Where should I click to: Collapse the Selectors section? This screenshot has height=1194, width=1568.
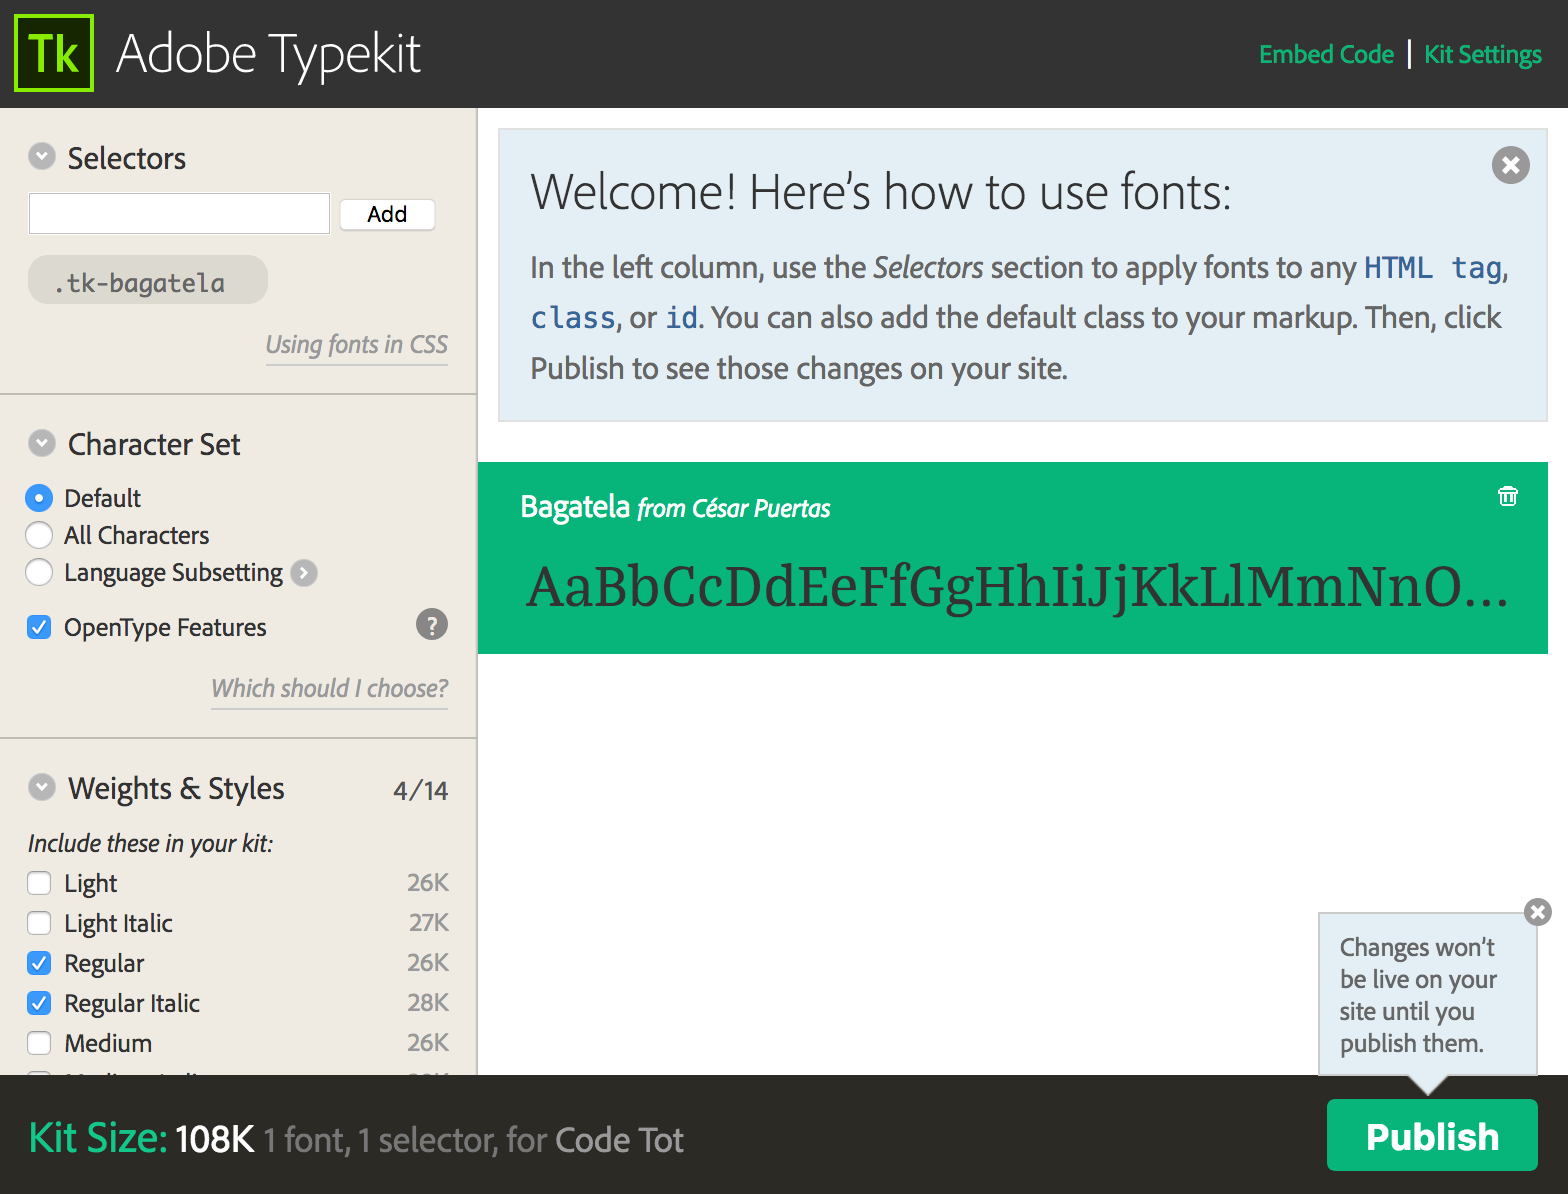[x=42, y=157]
